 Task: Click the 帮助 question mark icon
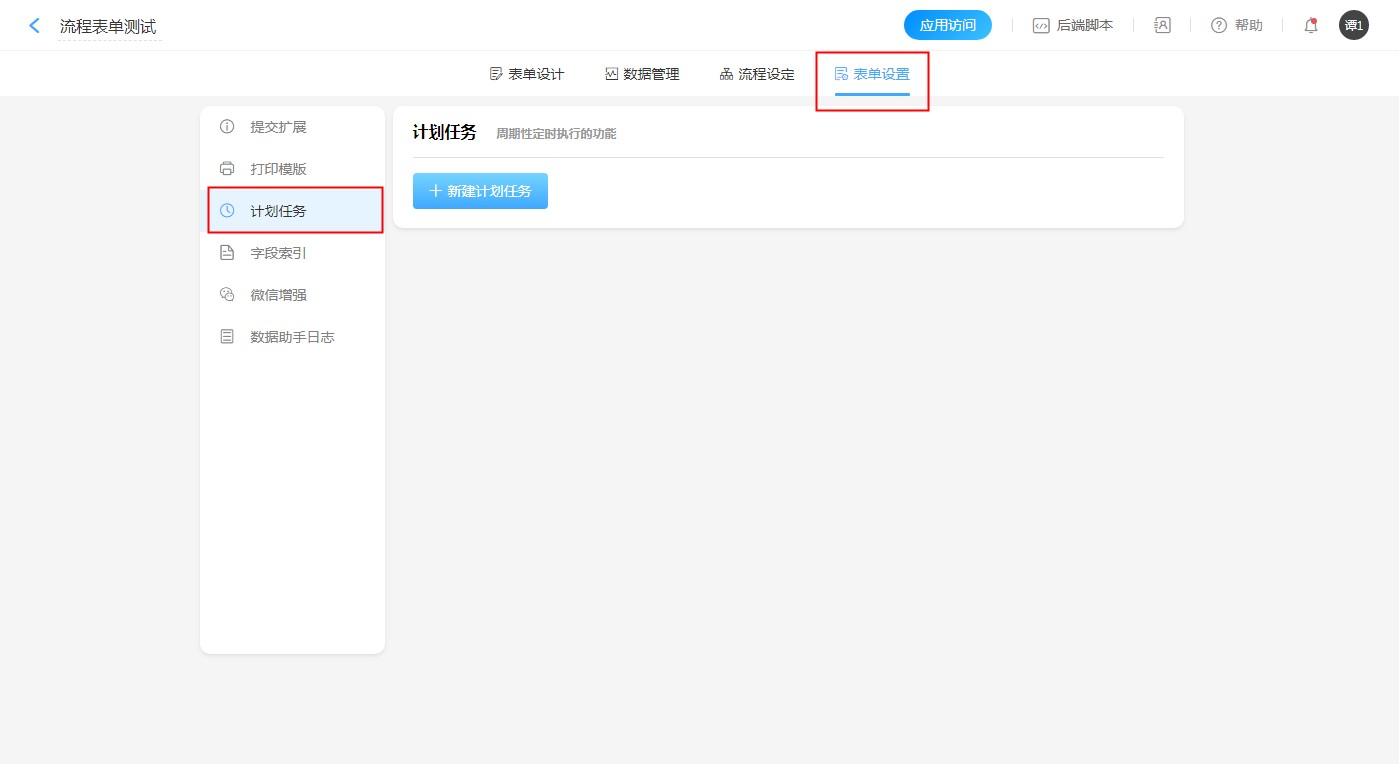pos(1218,26)
